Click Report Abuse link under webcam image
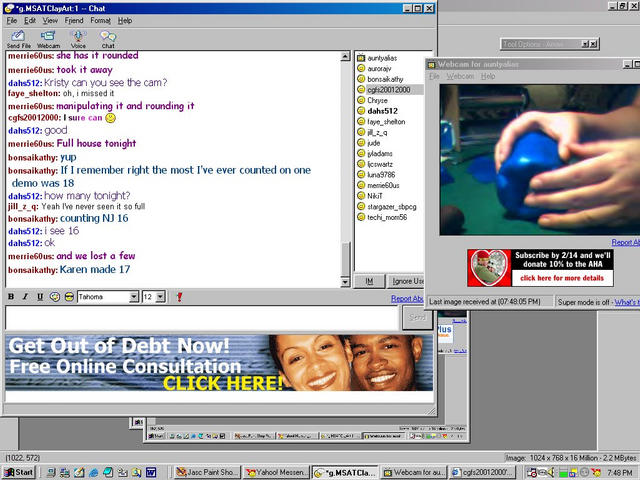 (625, 242)
